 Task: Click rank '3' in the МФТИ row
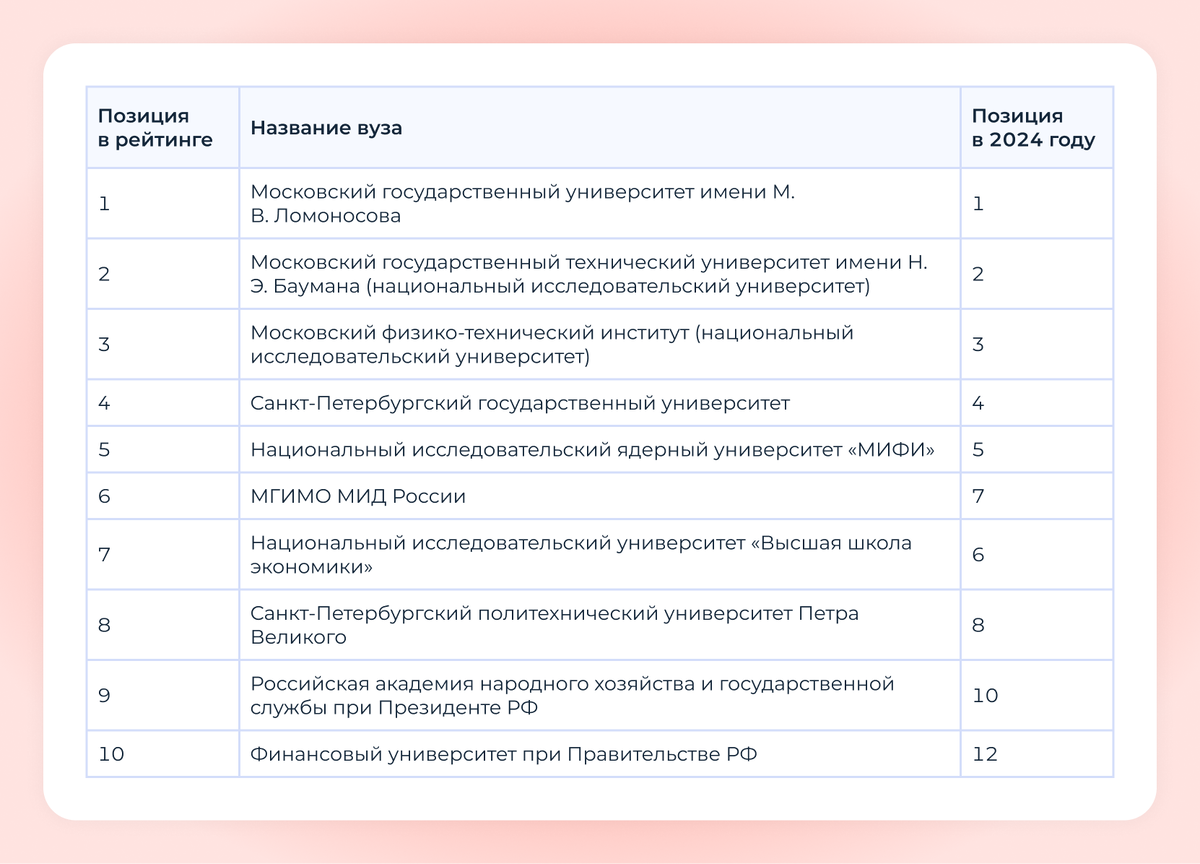(104, 344)
